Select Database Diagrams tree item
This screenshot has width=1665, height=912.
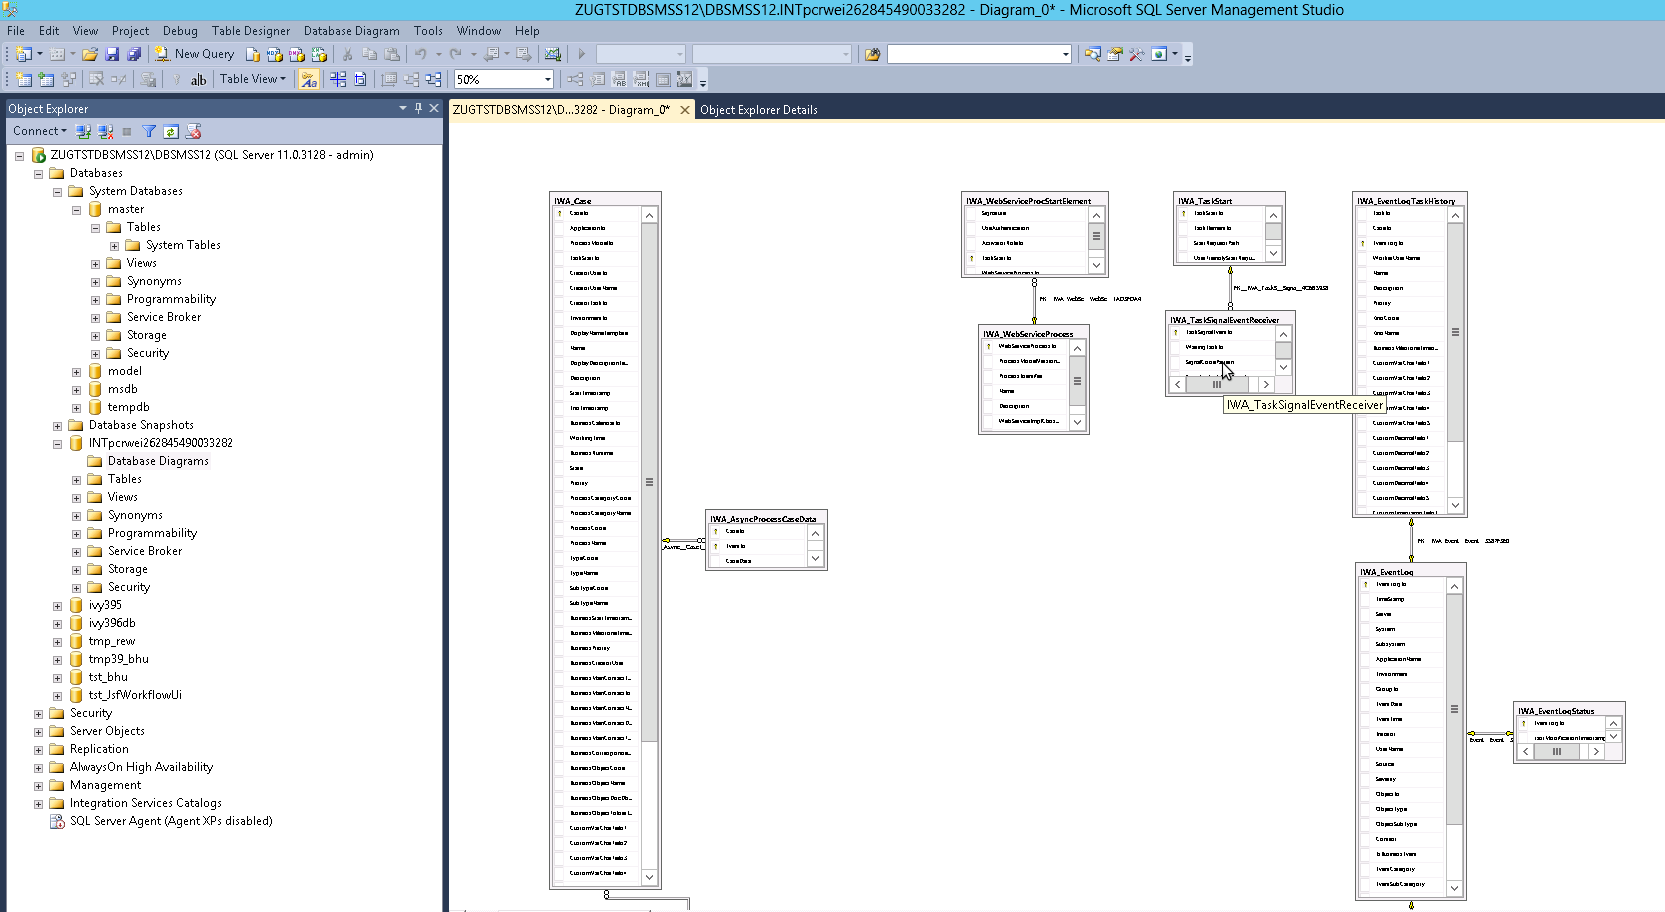(158, 461)
